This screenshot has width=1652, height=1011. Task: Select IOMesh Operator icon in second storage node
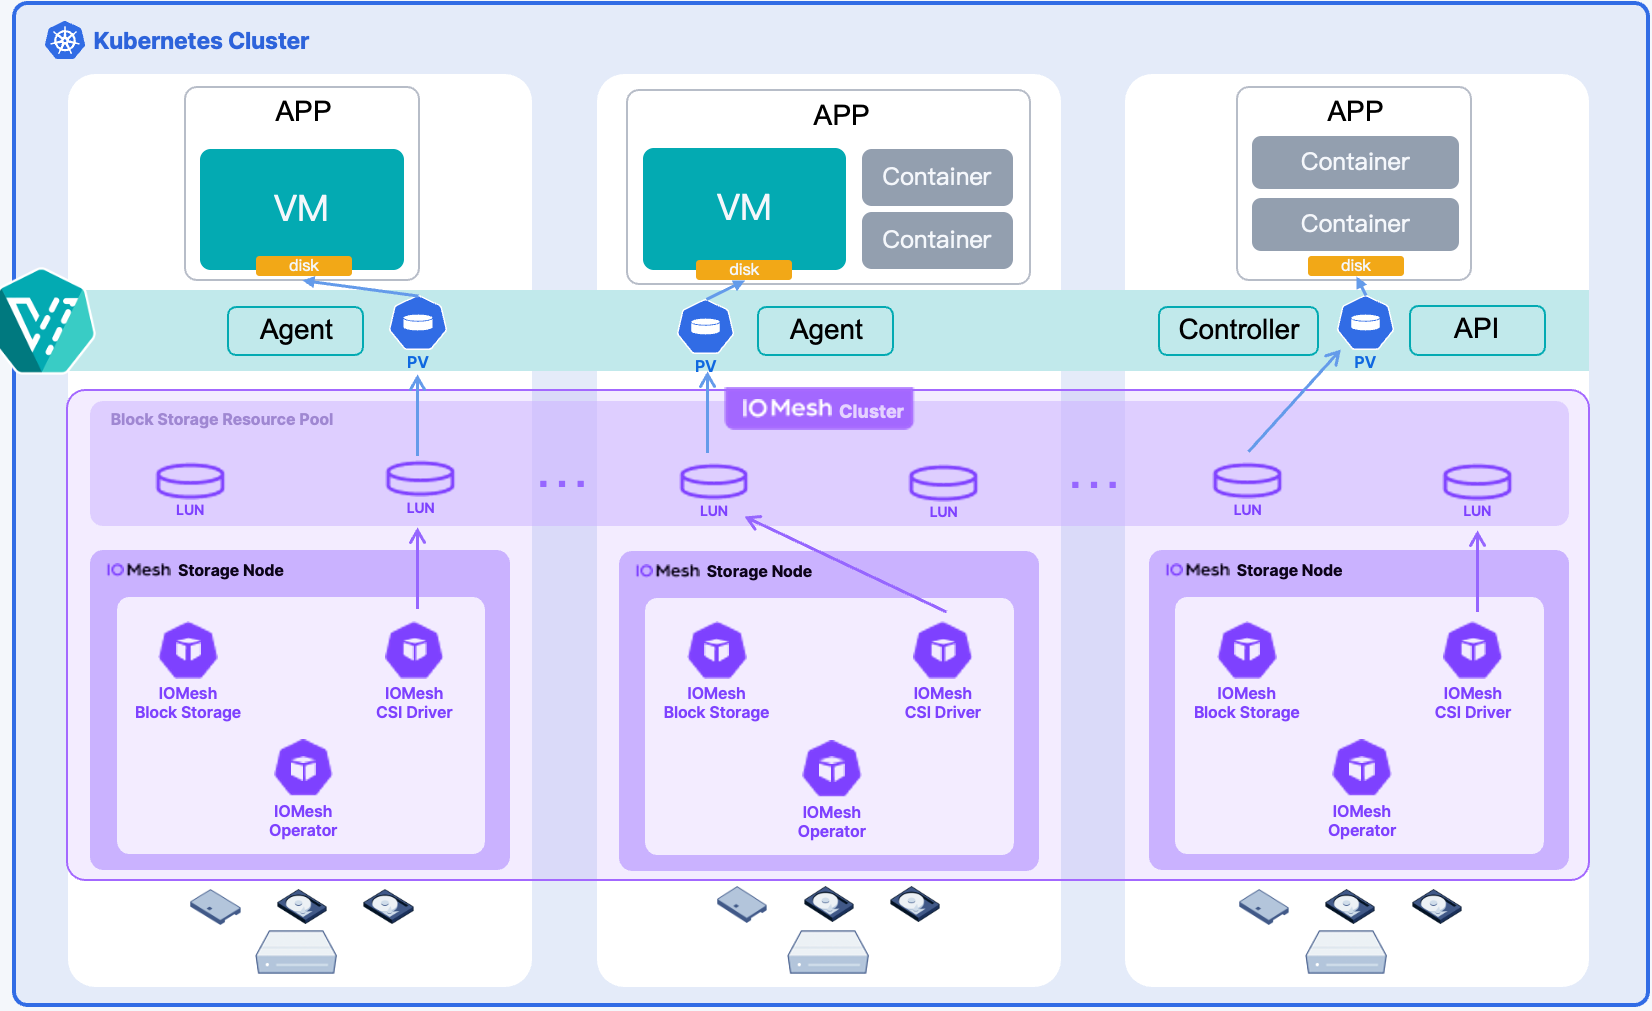pyautogui.click(x=832, y=770)
